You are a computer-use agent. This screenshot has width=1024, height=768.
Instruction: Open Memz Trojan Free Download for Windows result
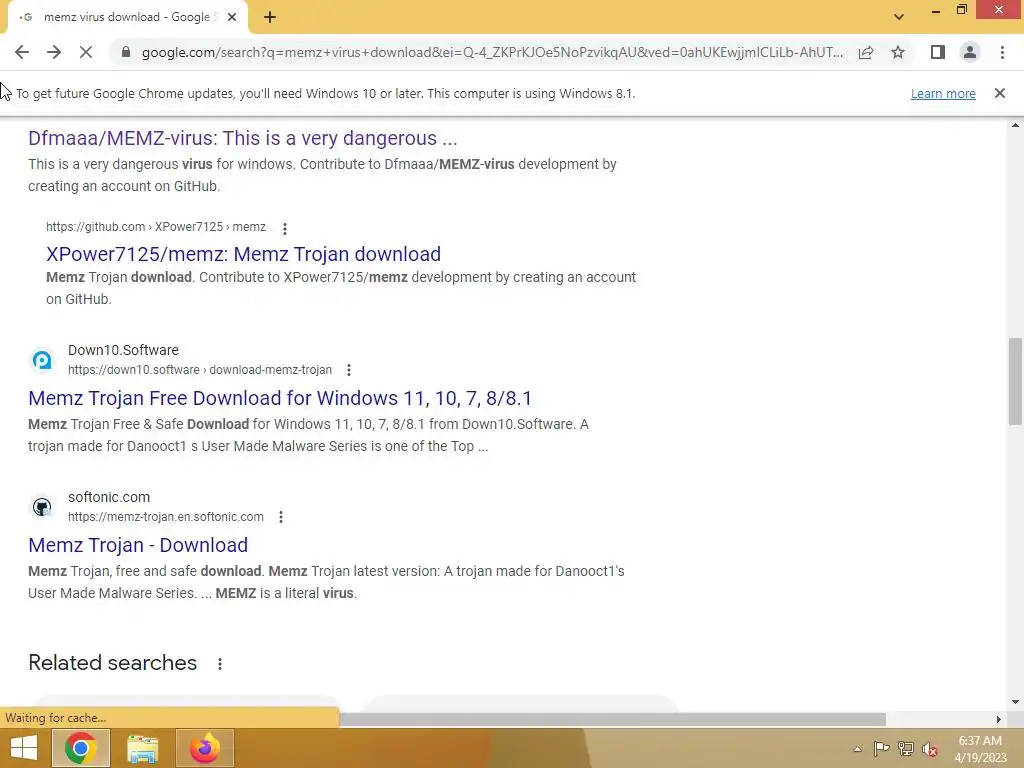tap(280, 398)
